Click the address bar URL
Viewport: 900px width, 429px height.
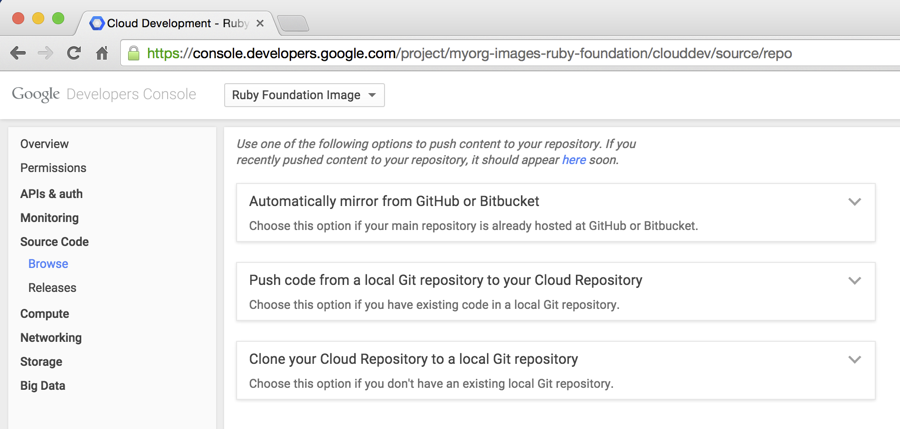[x=470, y=53]
